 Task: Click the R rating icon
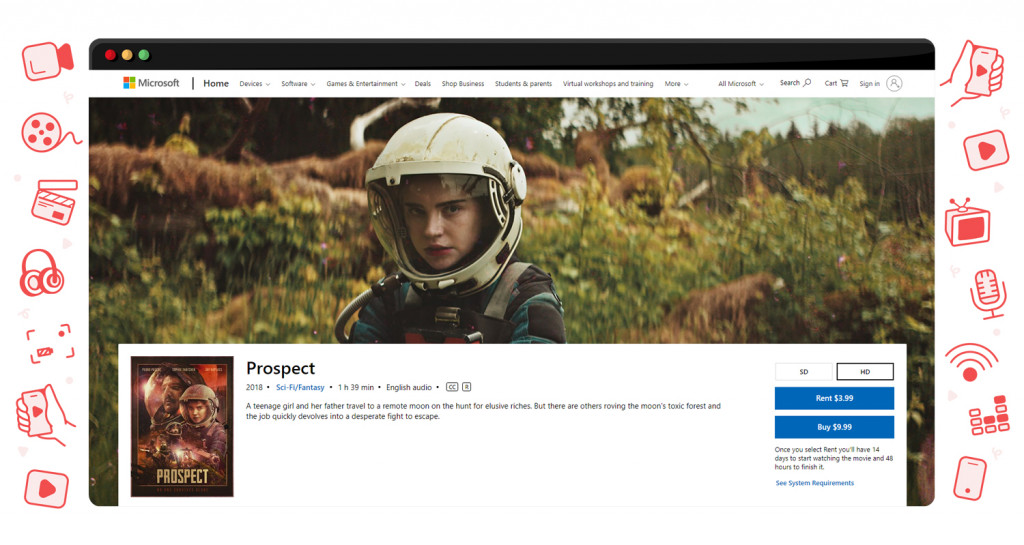tap(466, 387)
